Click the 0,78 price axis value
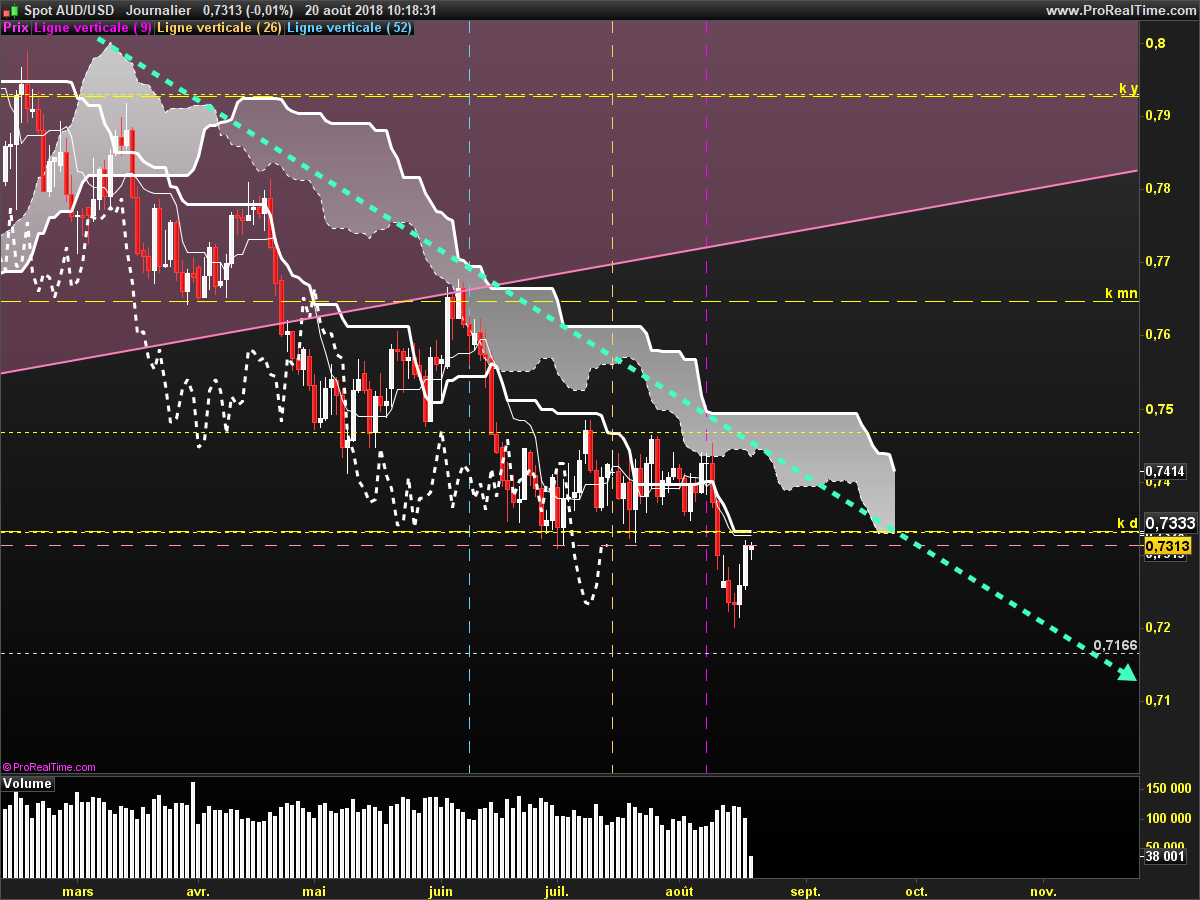 click(x=1159, y=189)
